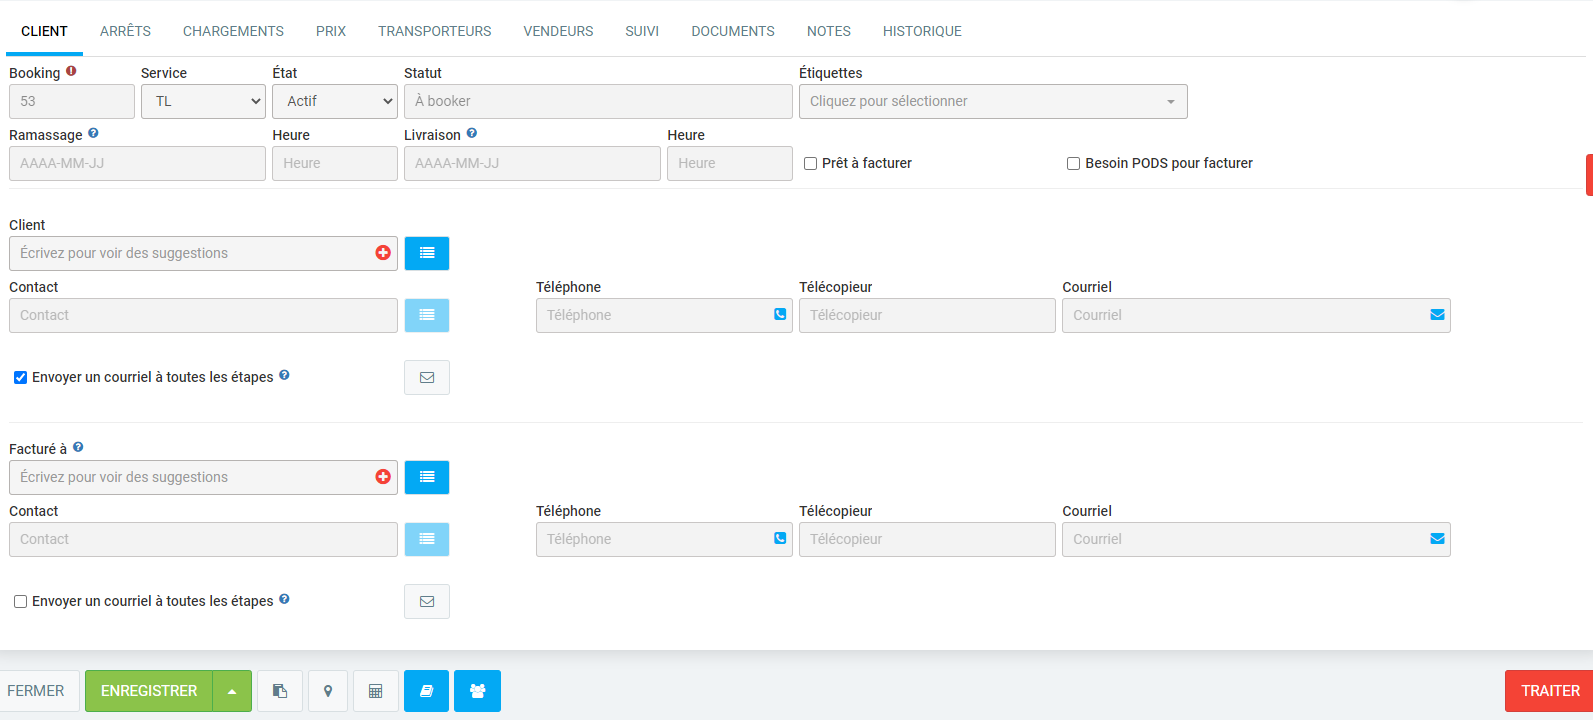Enable Besoin PODS pour facturer checkbox
The width and height of the screenshot is (1593, 720).
pos(1073,163)
